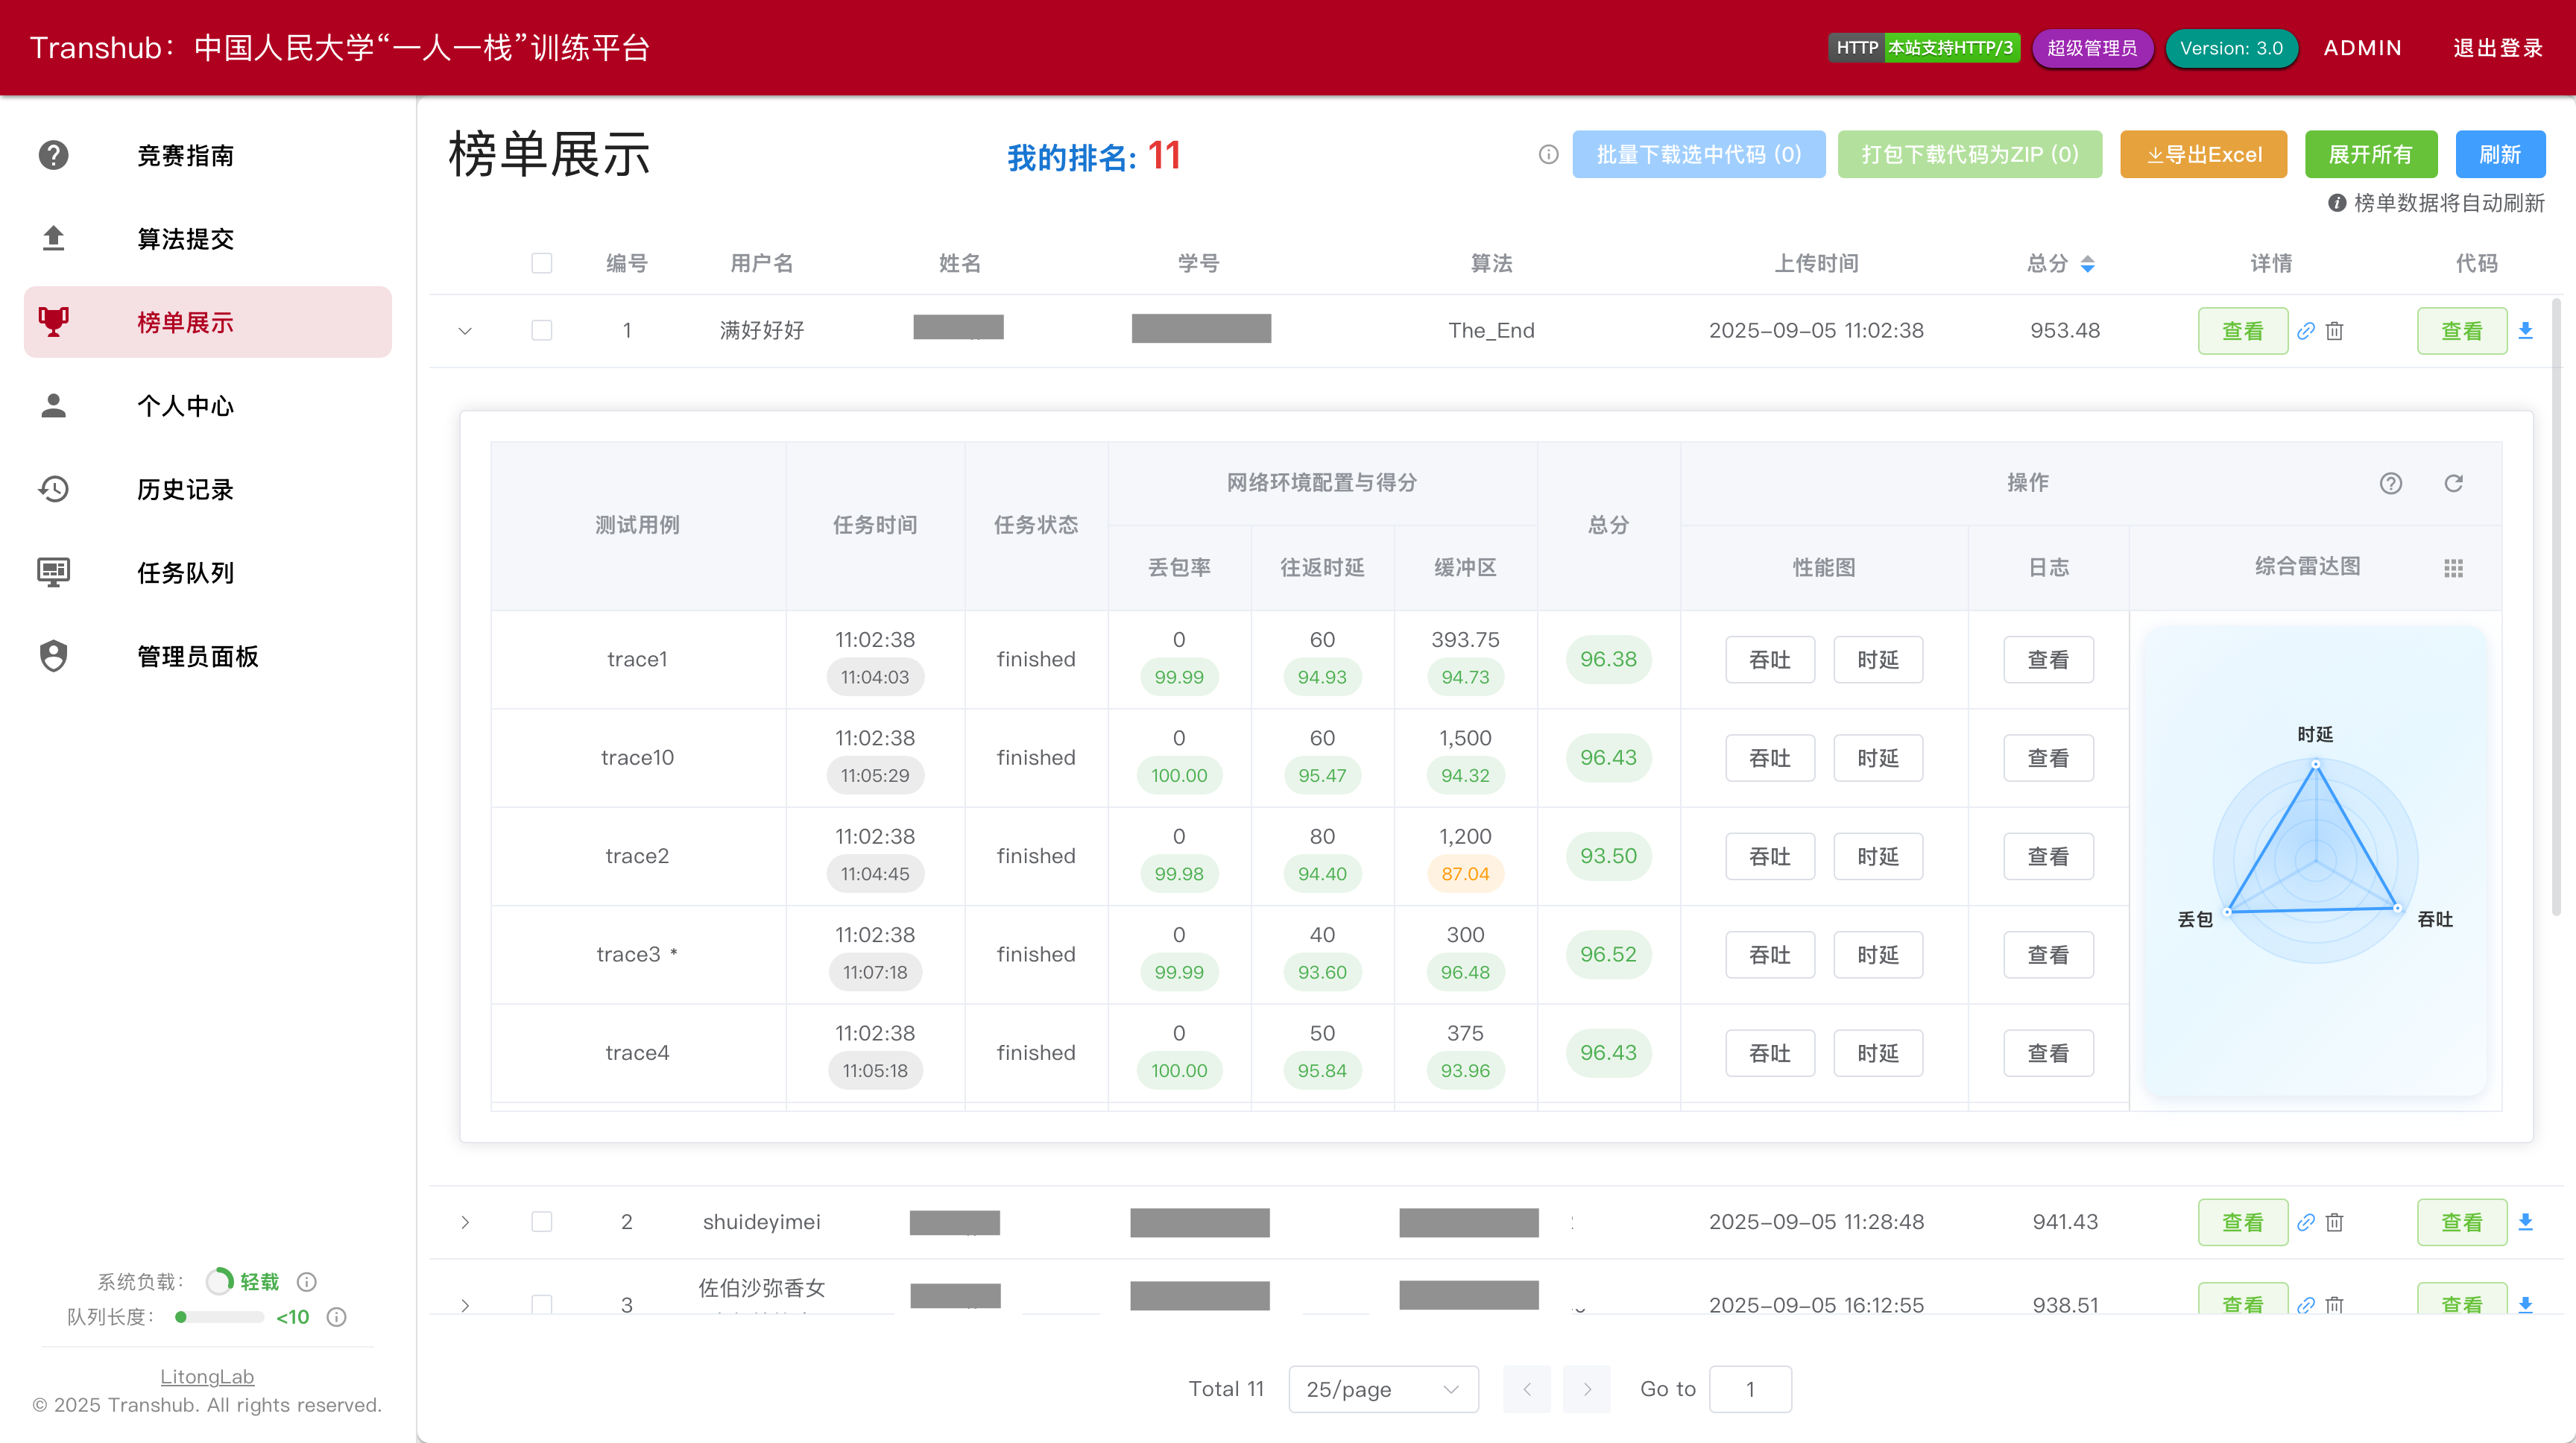
Task: Click the link icon in row 1
Action: 2306,331
